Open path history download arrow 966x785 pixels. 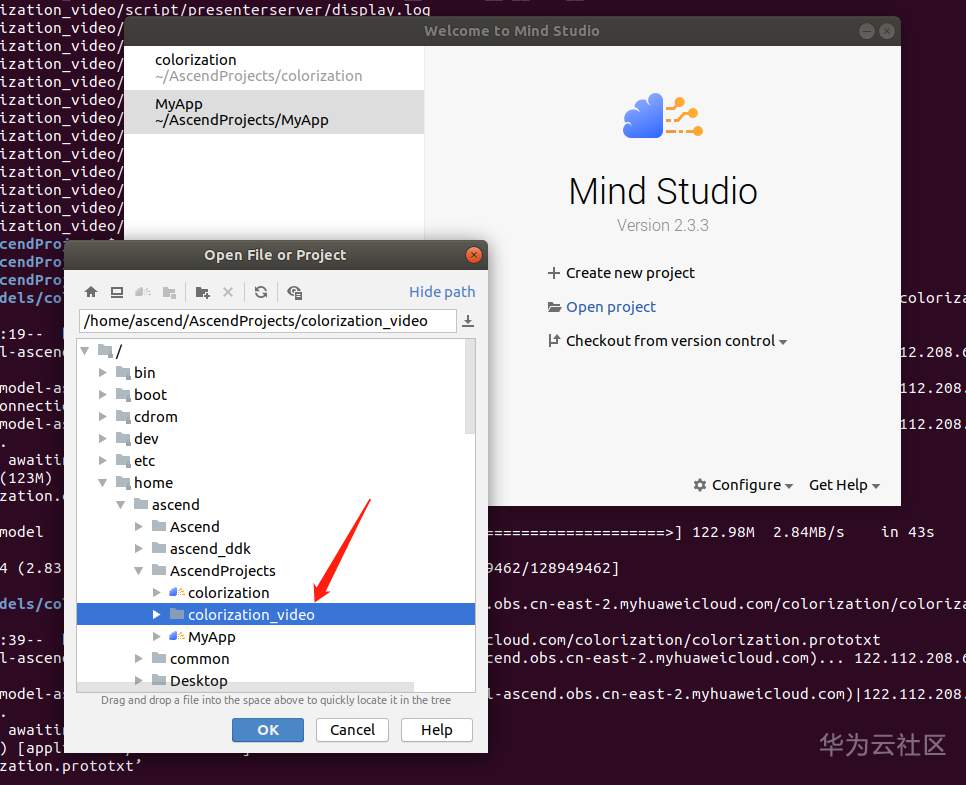468,321
